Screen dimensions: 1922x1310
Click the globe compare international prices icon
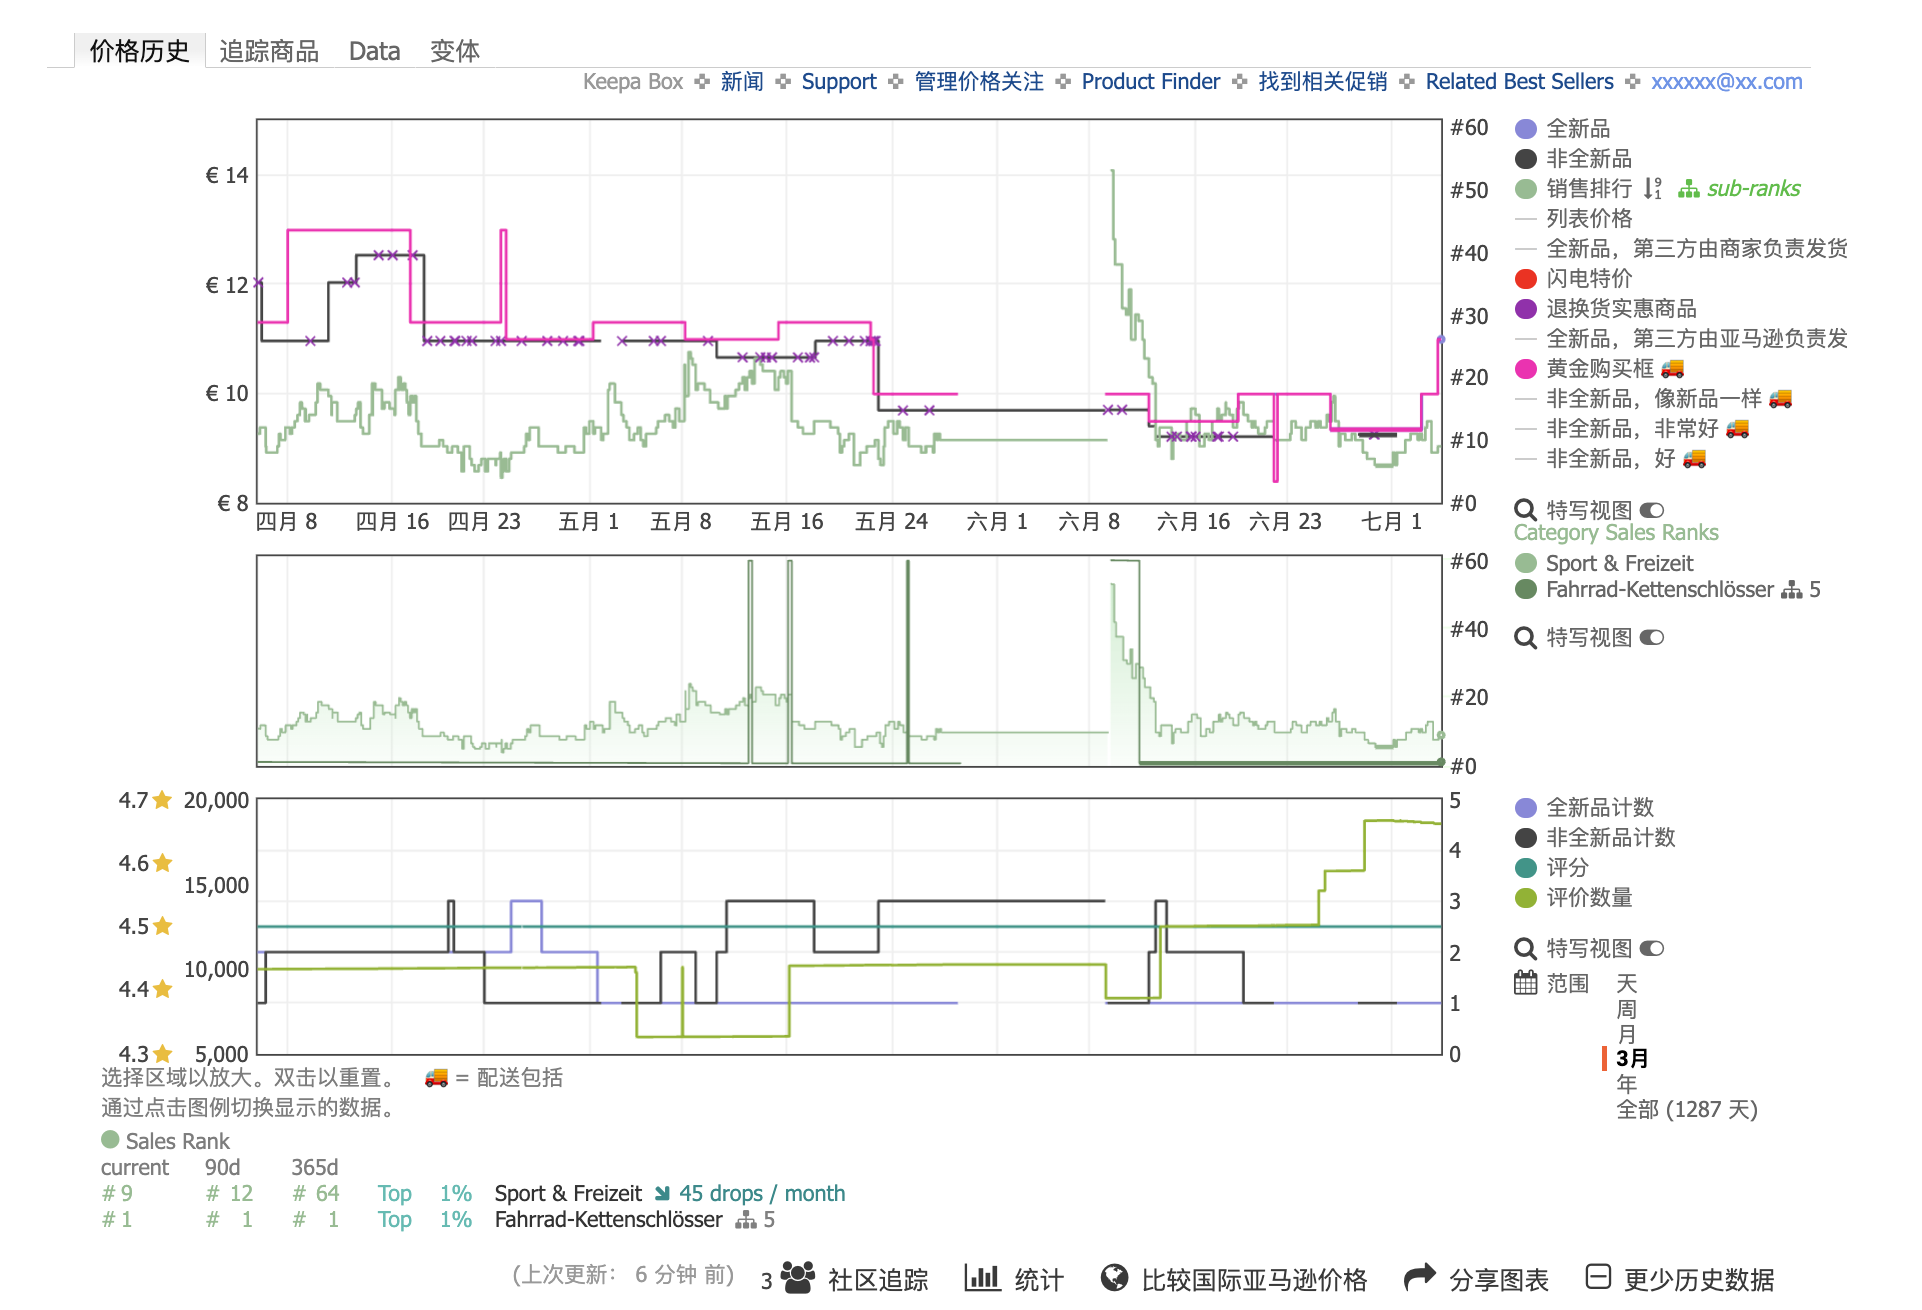click(1114, 1278)
